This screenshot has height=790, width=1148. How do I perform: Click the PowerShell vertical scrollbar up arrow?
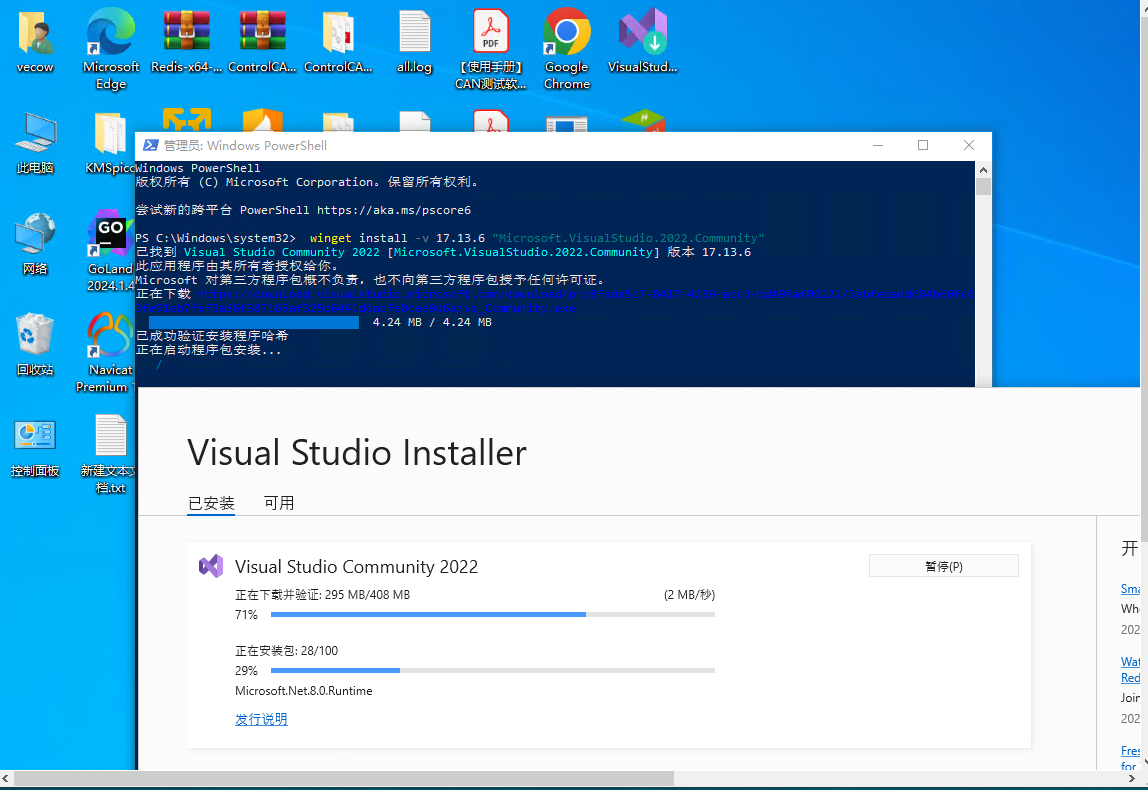(x=983, y=170)
